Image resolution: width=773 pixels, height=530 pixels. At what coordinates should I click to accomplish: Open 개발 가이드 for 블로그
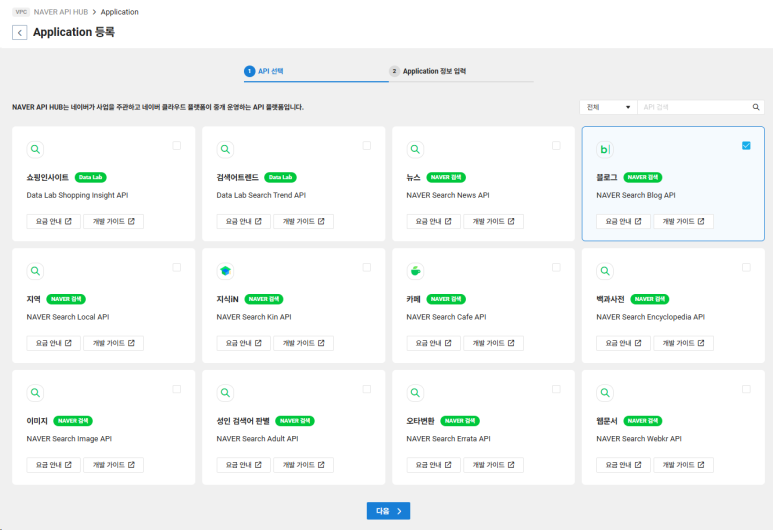pos(683,221)
